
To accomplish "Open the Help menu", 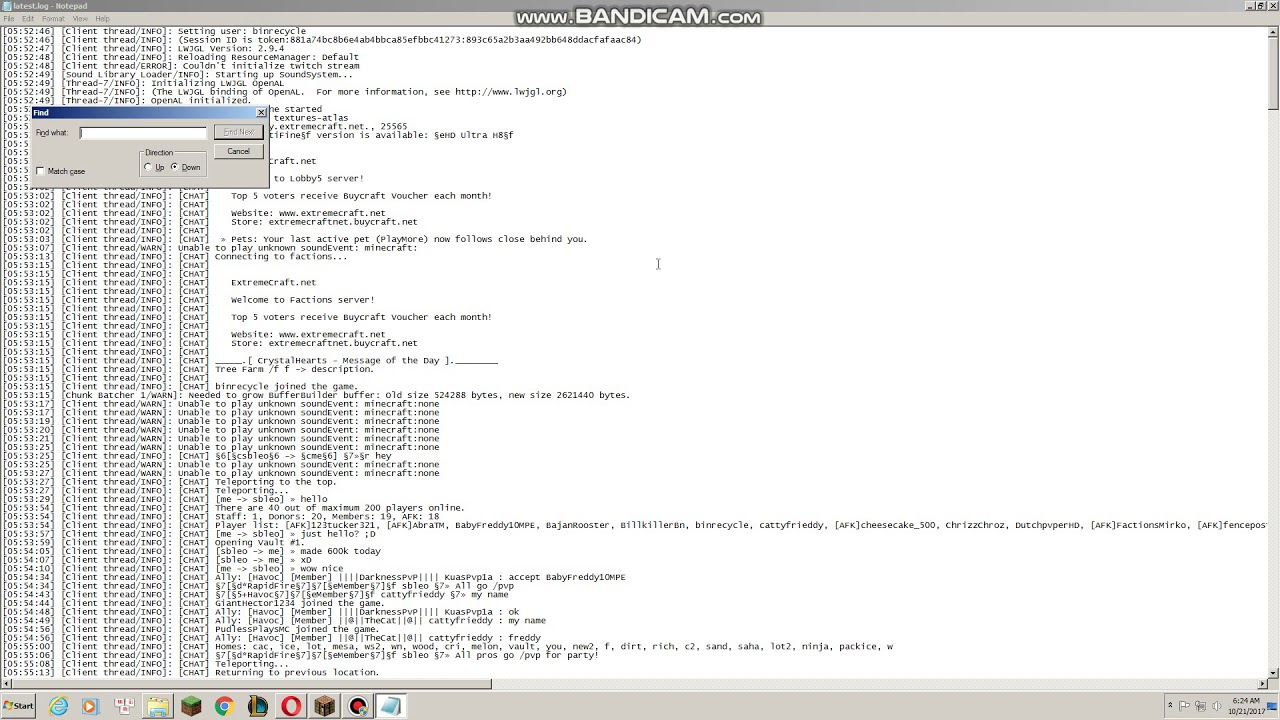I will [102, 18].
